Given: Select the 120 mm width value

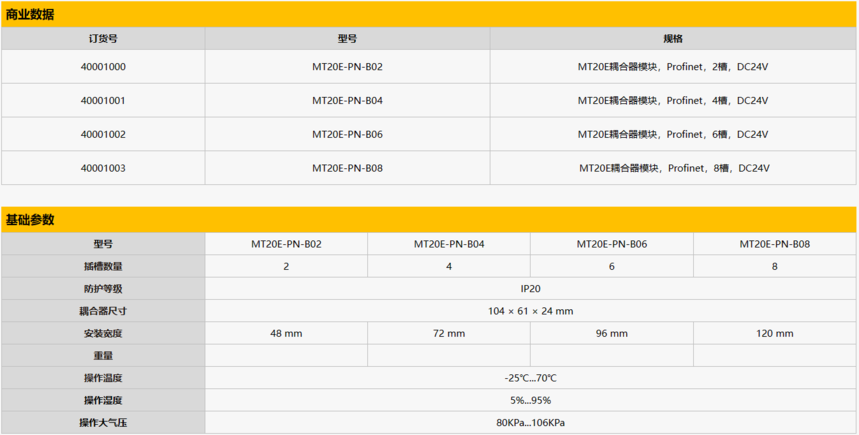Looking at the screenshot, I should tap(775, 334).
